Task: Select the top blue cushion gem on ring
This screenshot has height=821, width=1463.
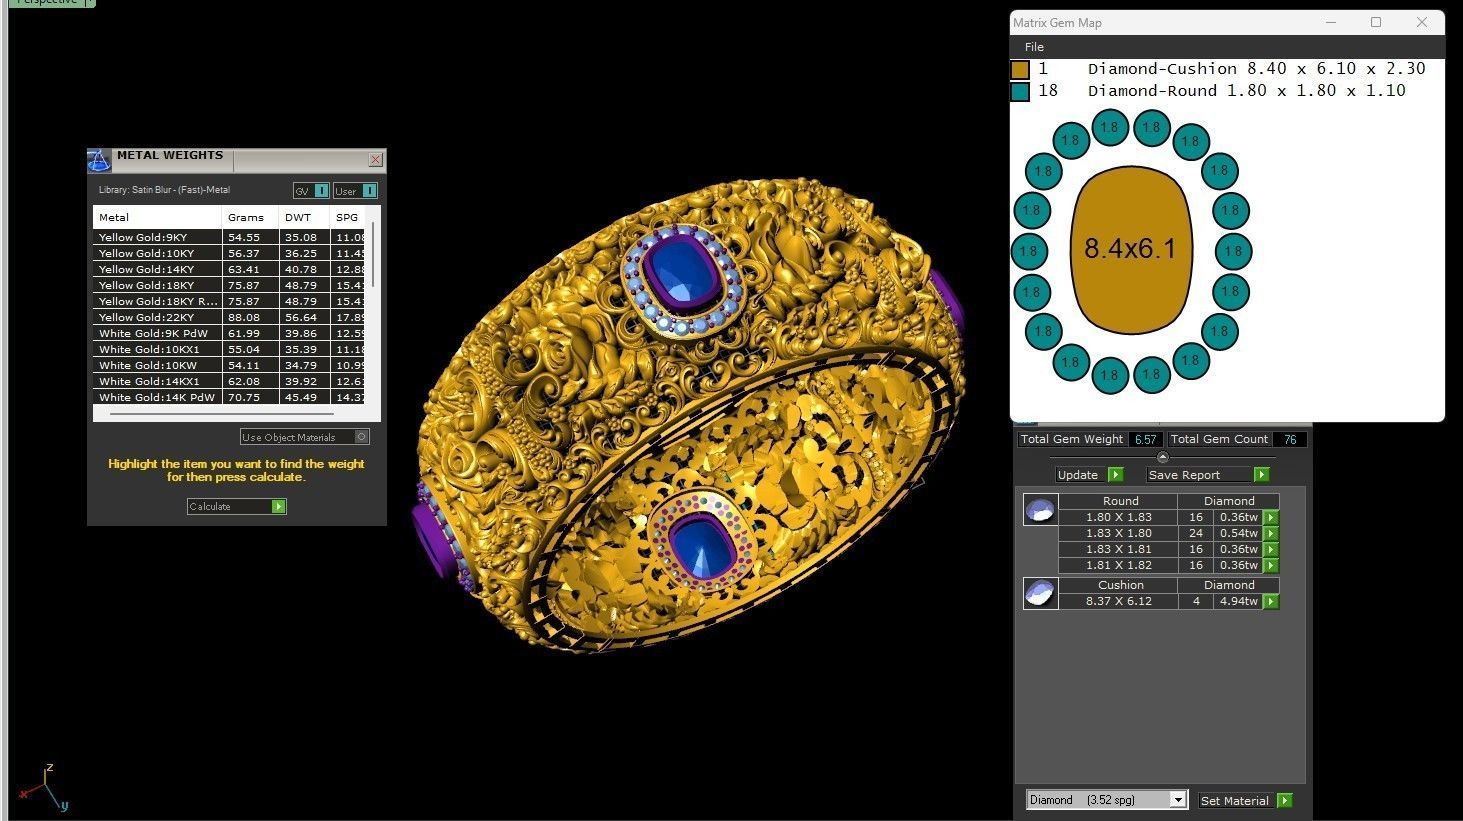Action: (683, 273)
